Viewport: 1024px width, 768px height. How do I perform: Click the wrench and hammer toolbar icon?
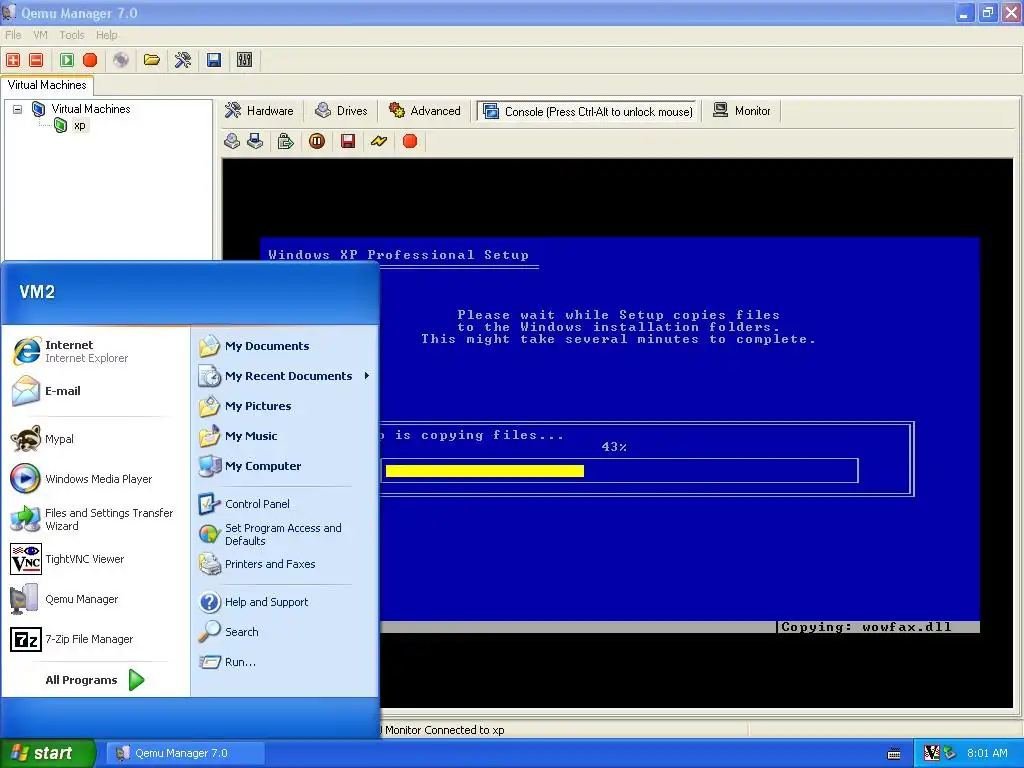[183, 60]
